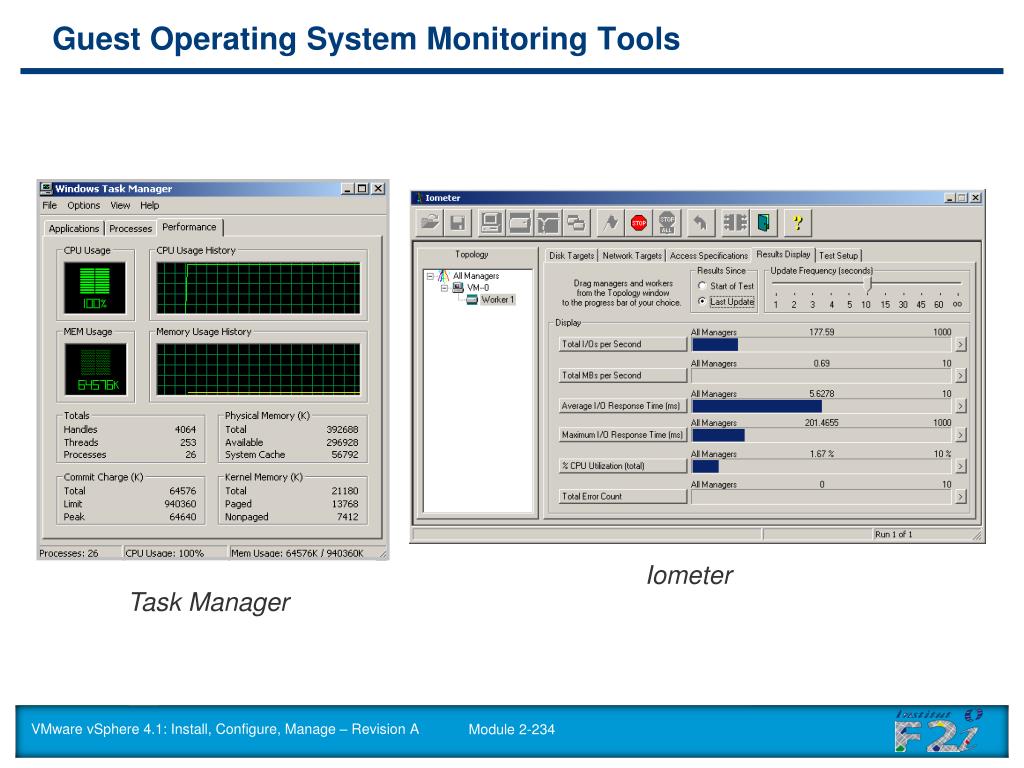The height and width of the screenshot is (768, 1024).
Task: Select the Performance tab
Action: (x=189, y=227)
